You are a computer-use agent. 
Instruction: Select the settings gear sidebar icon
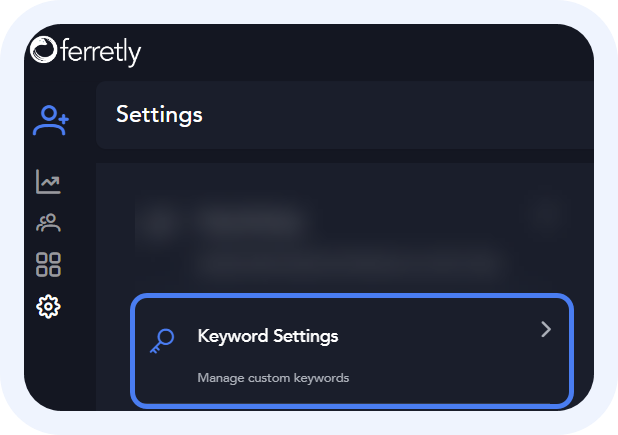48,307
